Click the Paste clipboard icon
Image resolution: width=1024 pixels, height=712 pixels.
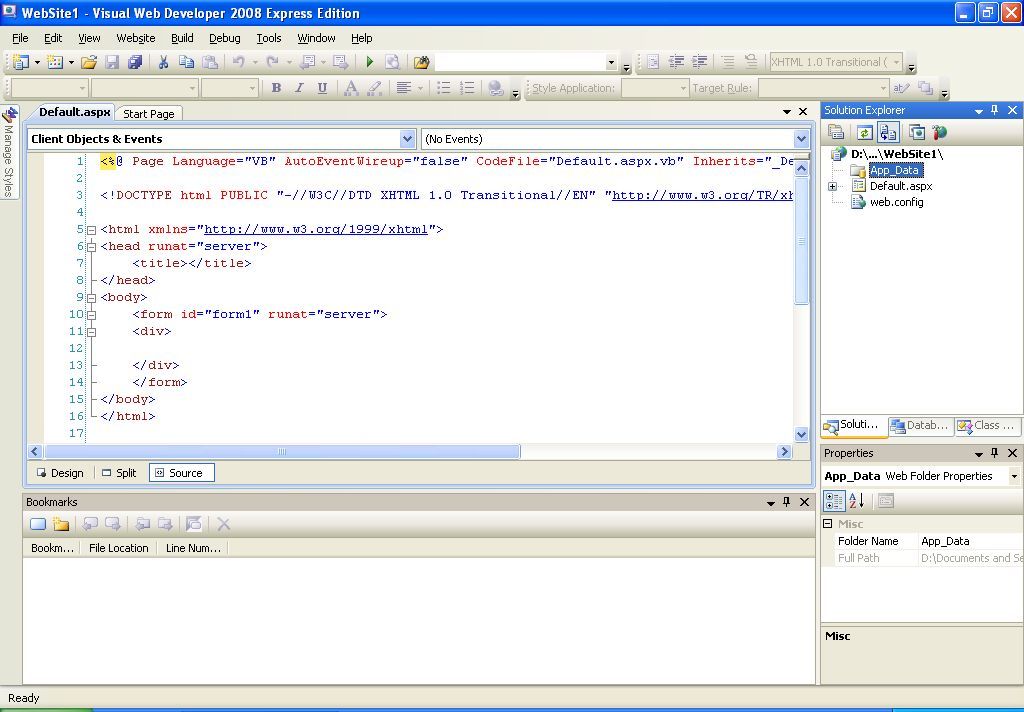pyautogui.click(x=210, y=62)
